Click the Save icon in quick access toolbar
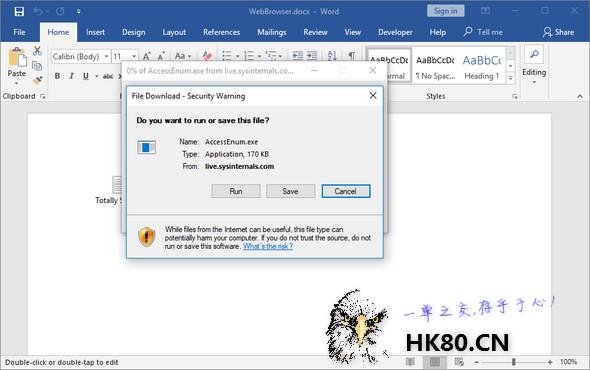590x370 pixels. (x=19, y=11)
